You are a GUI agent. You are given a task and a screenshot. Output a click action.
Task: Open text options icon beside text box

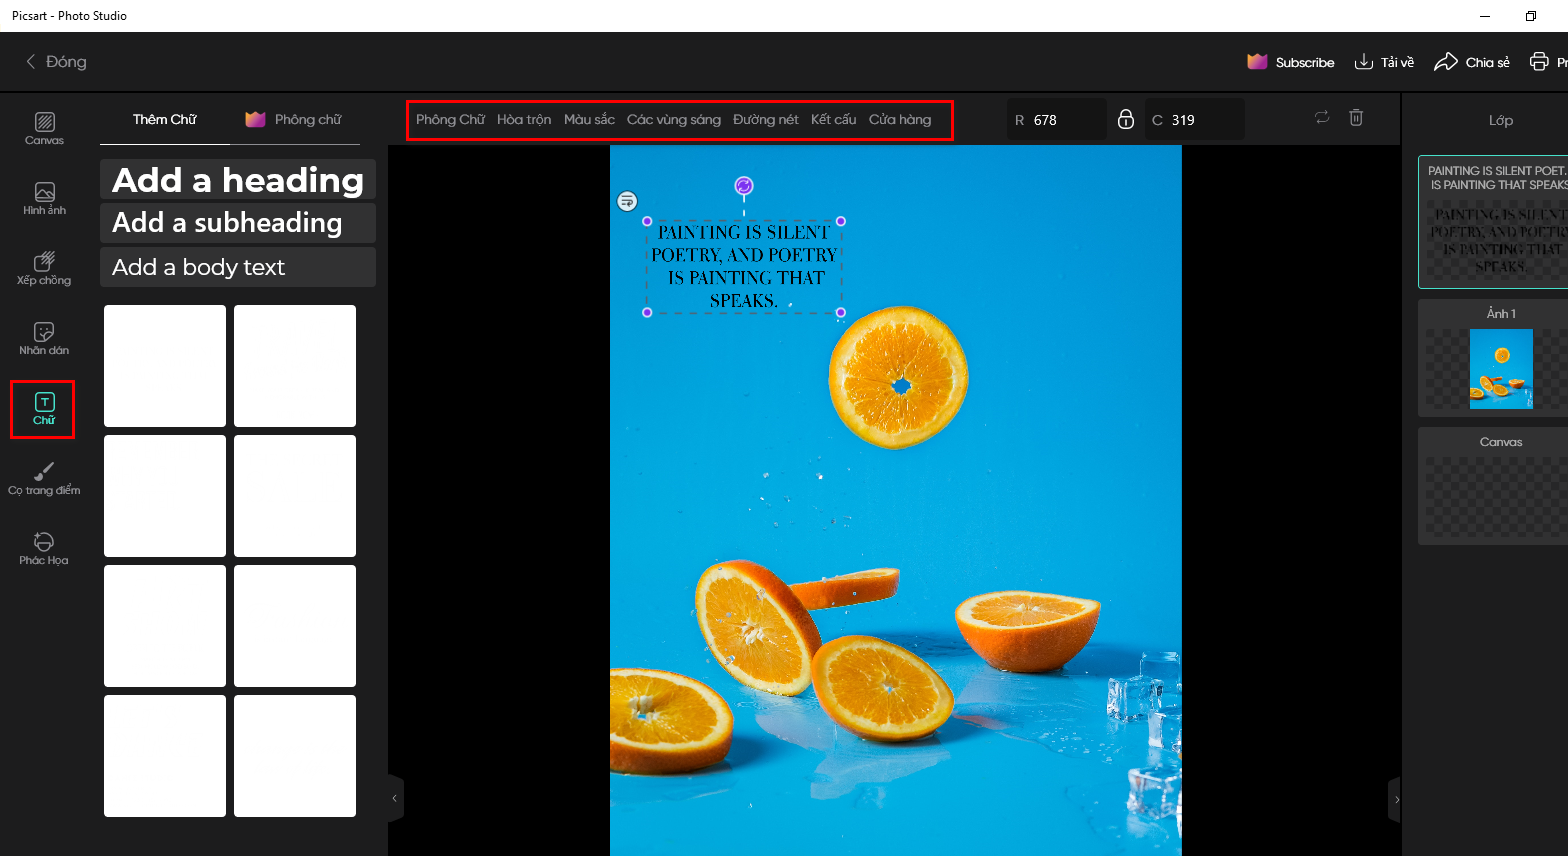[x=627, y=201]
